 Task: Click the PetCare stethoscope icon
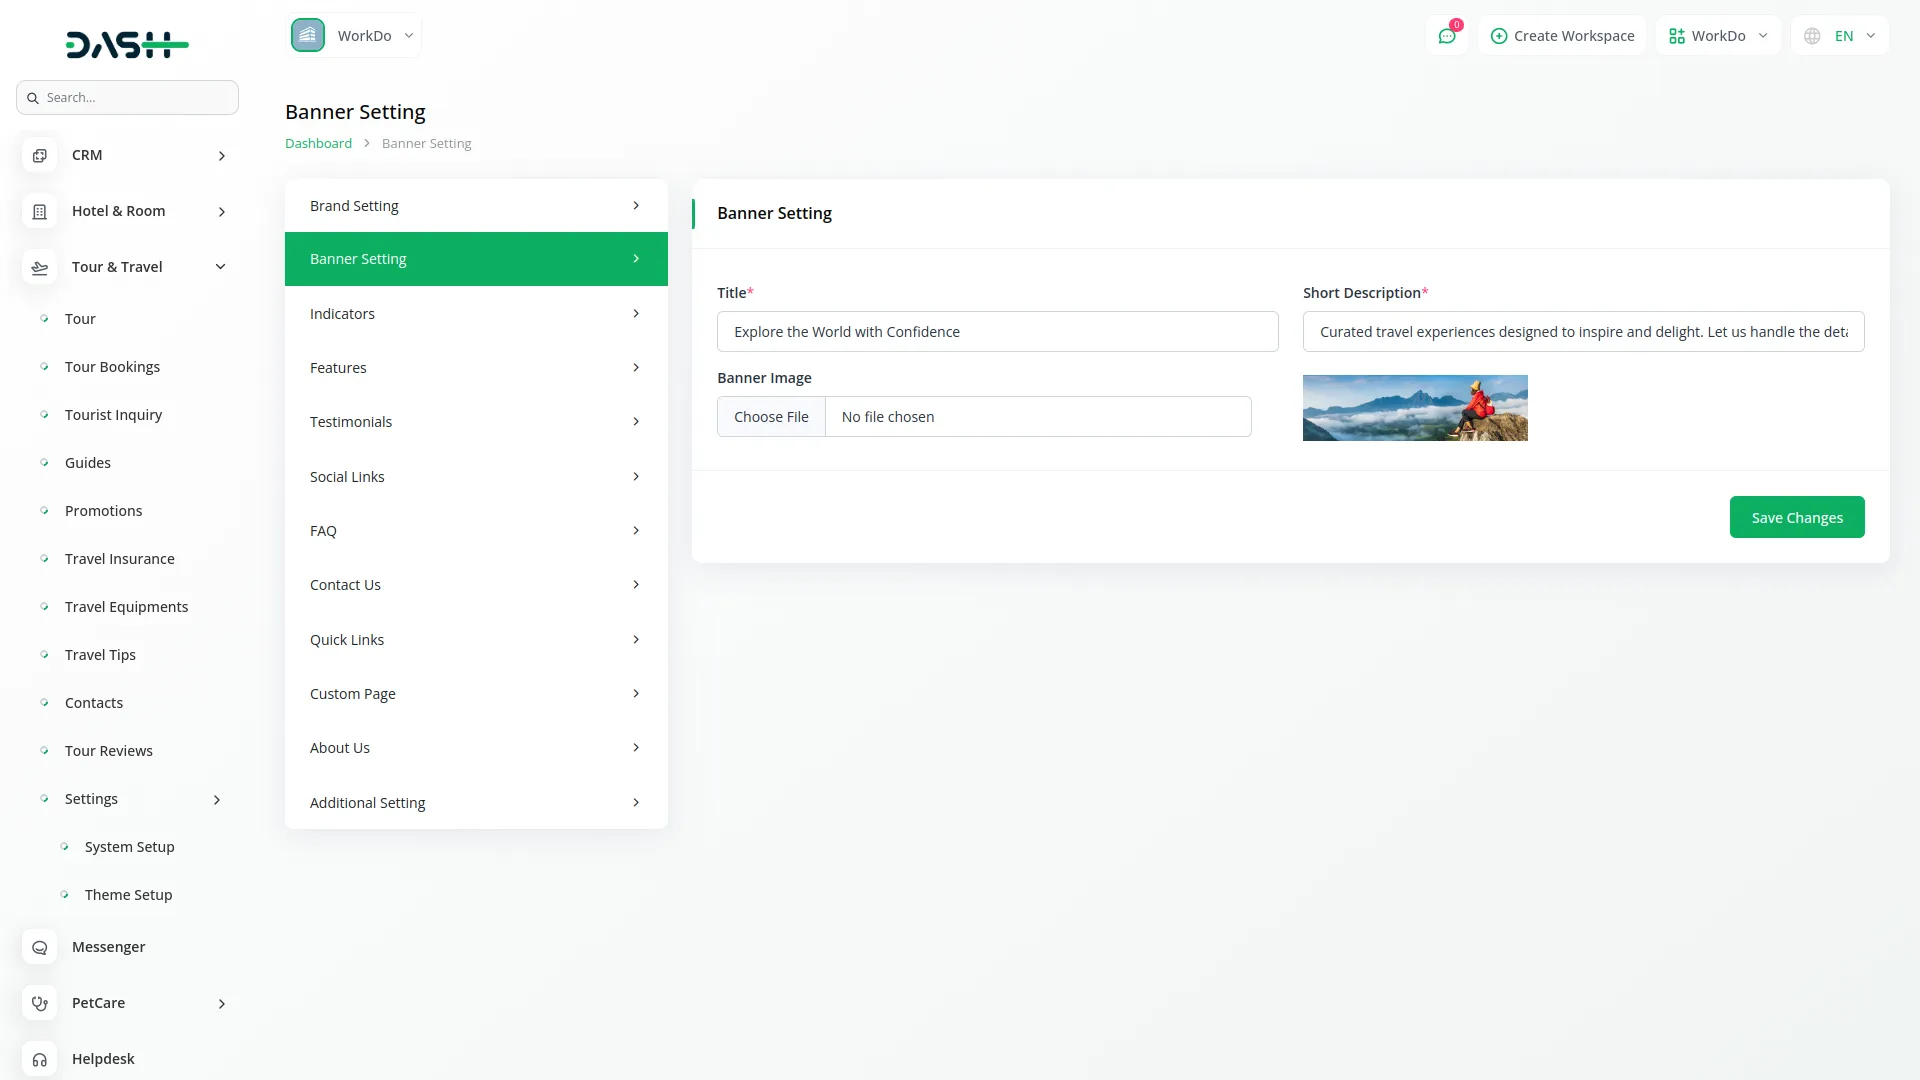(40, 1004)
